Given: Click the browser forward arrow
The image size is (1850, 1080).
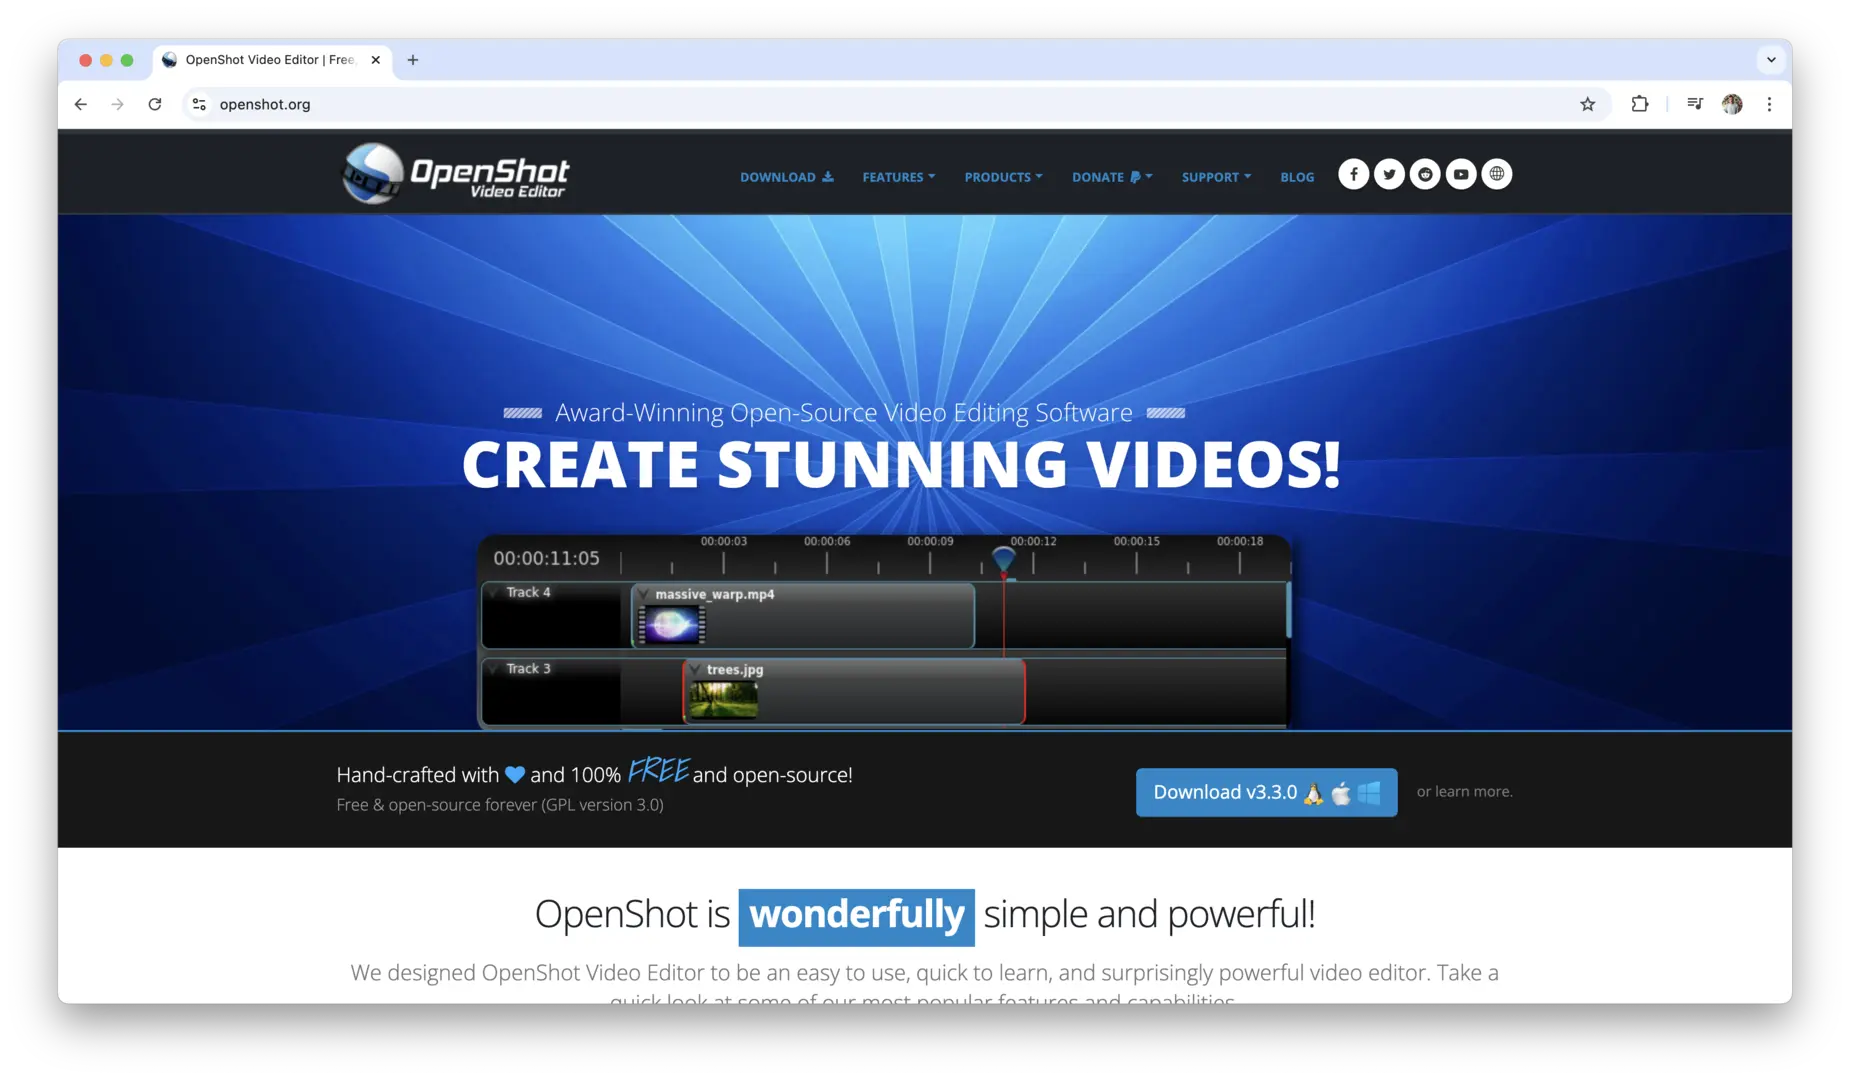Looking at the screenshot, I should (x=118, y=104).
